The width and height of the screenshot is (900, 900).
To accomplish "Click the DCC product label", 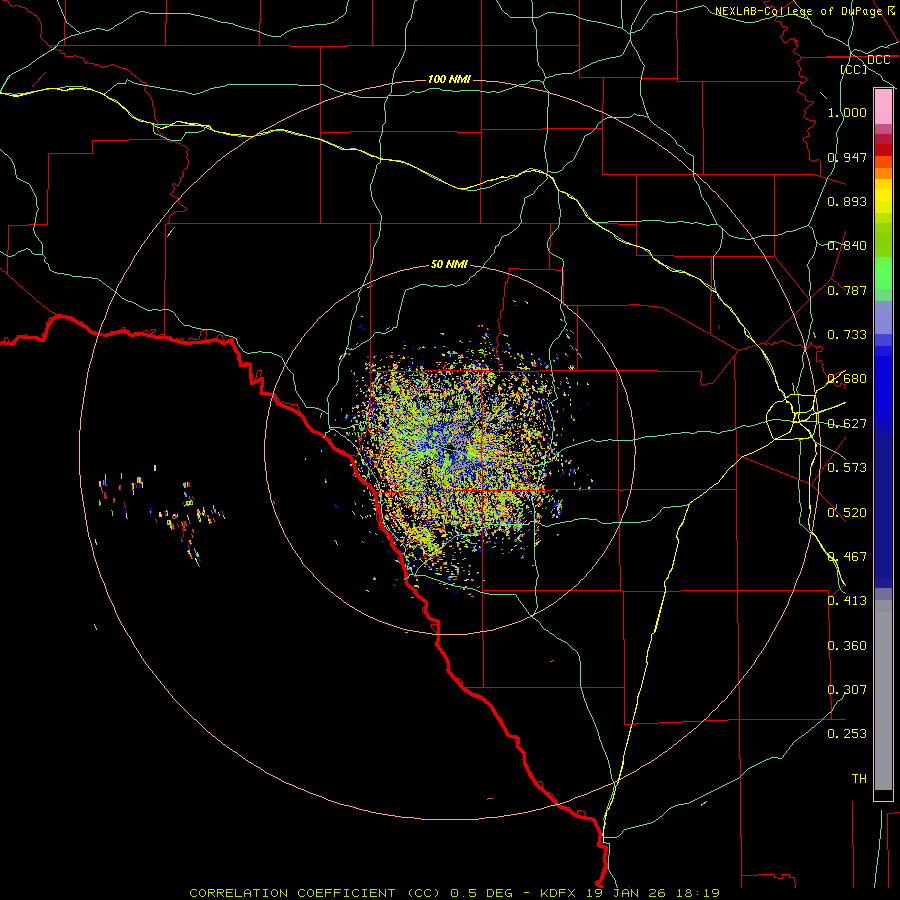I will click(x=879, y=60).
